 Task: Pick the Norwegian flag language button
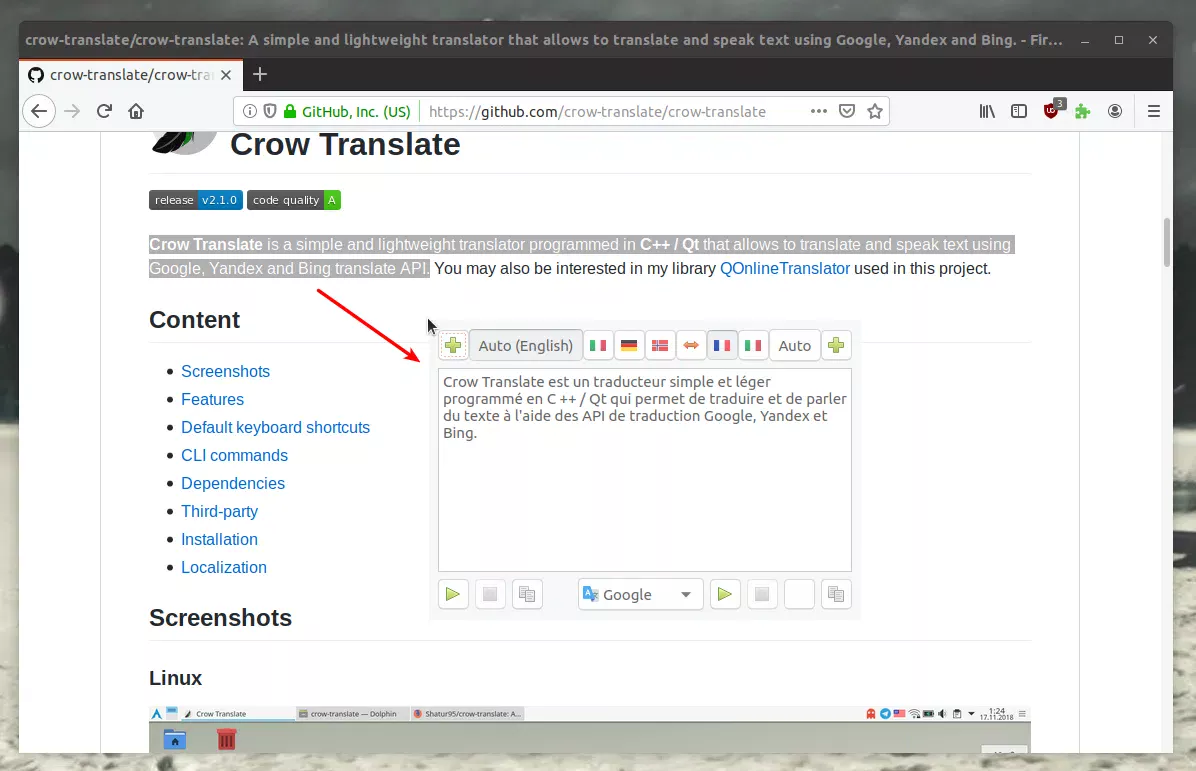(660, 345)
